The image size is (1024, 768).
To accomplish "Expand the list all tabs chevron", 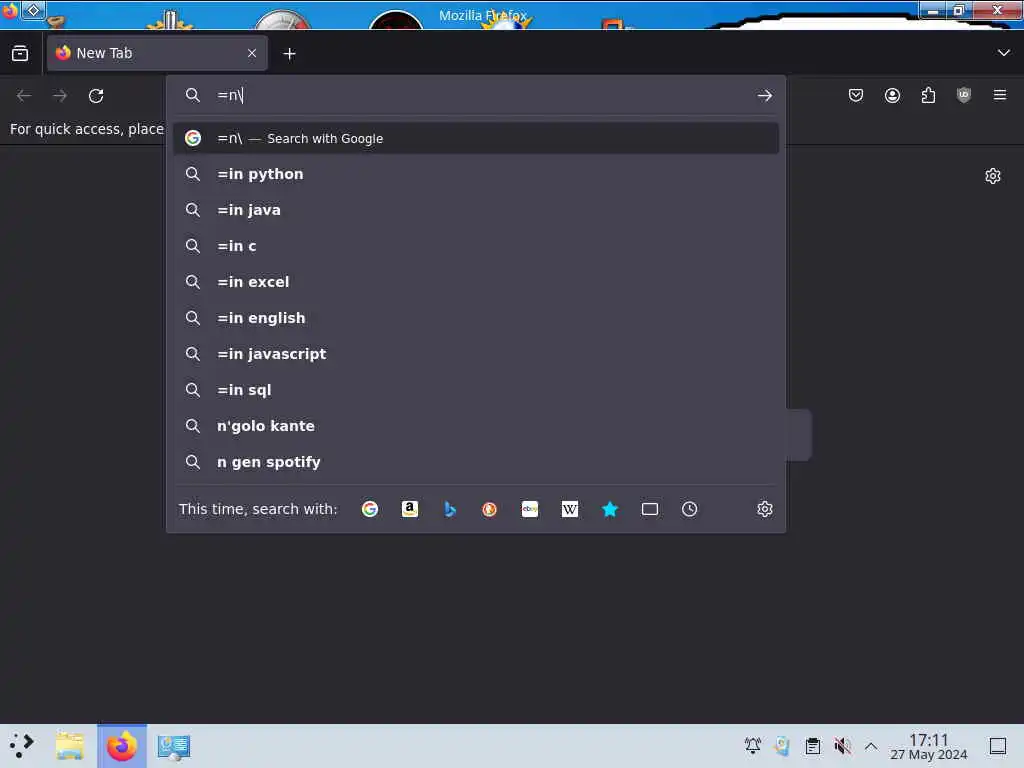I will 1003,53.
